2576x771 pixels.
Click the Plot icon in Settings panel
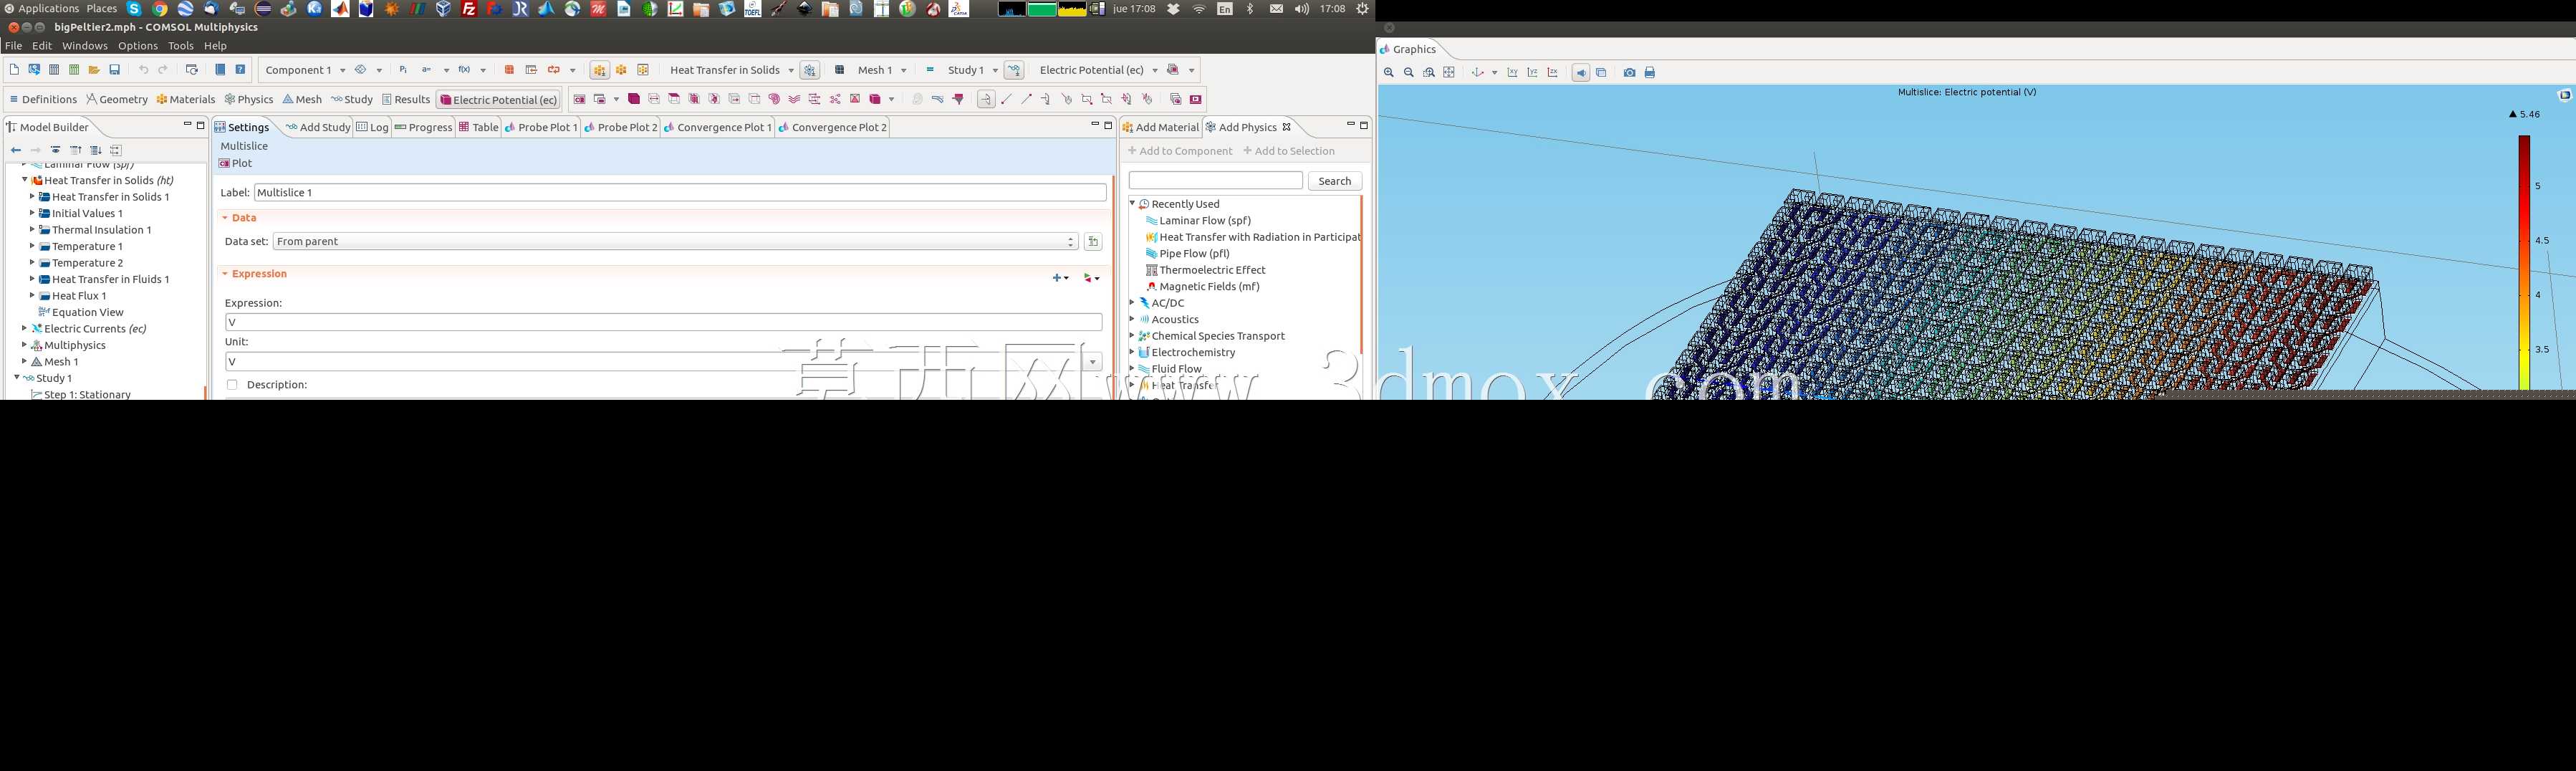[x=236, y=163]
